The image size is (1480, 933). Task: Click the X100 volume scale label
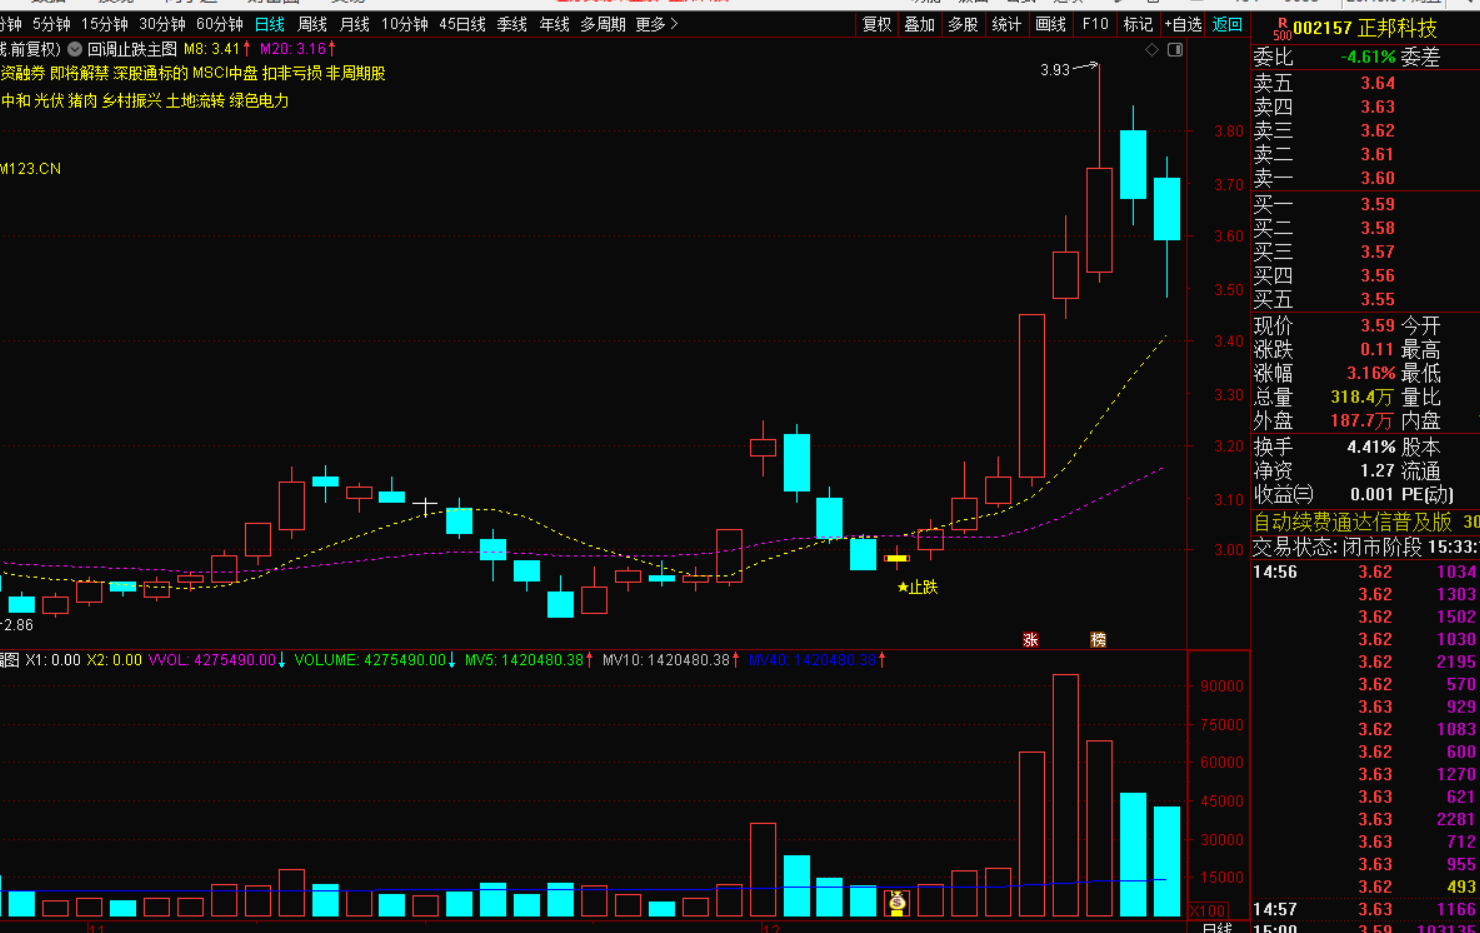(1208, 911)
